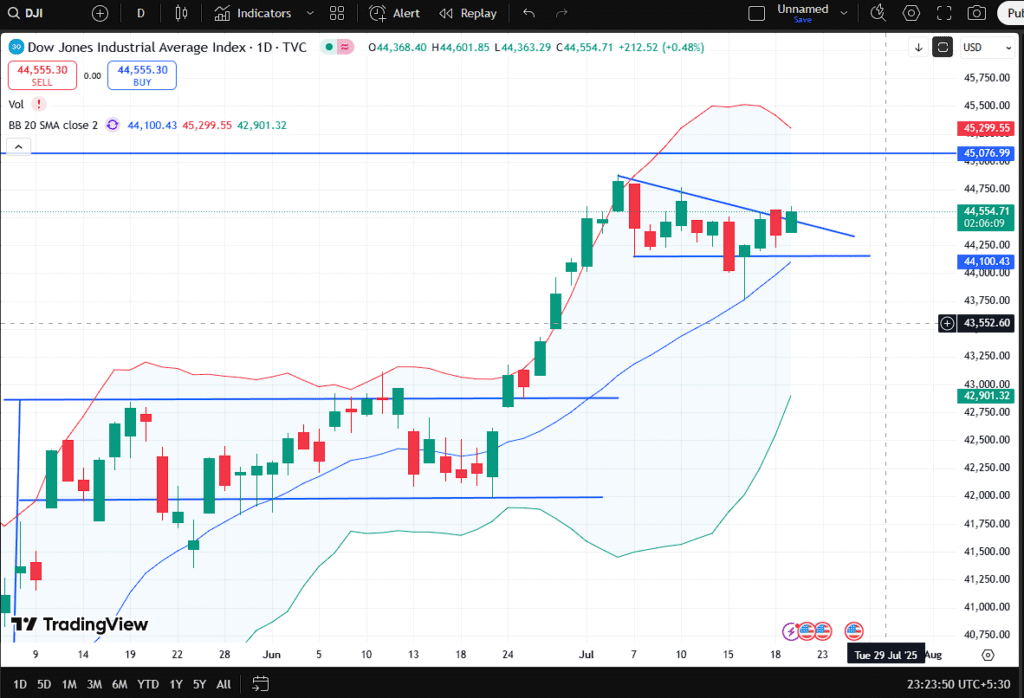Expand layout management dropdown arrow
This screenshot has height=698, width=1024.
(x=844, y=13)
